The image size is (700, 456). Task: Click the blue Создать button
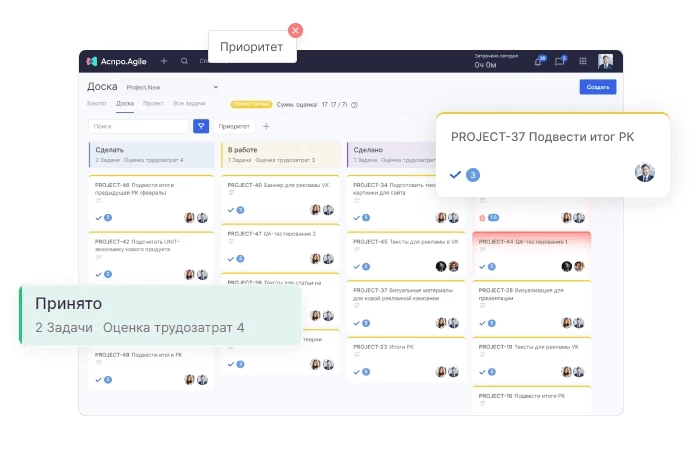[x=597, y=87]
